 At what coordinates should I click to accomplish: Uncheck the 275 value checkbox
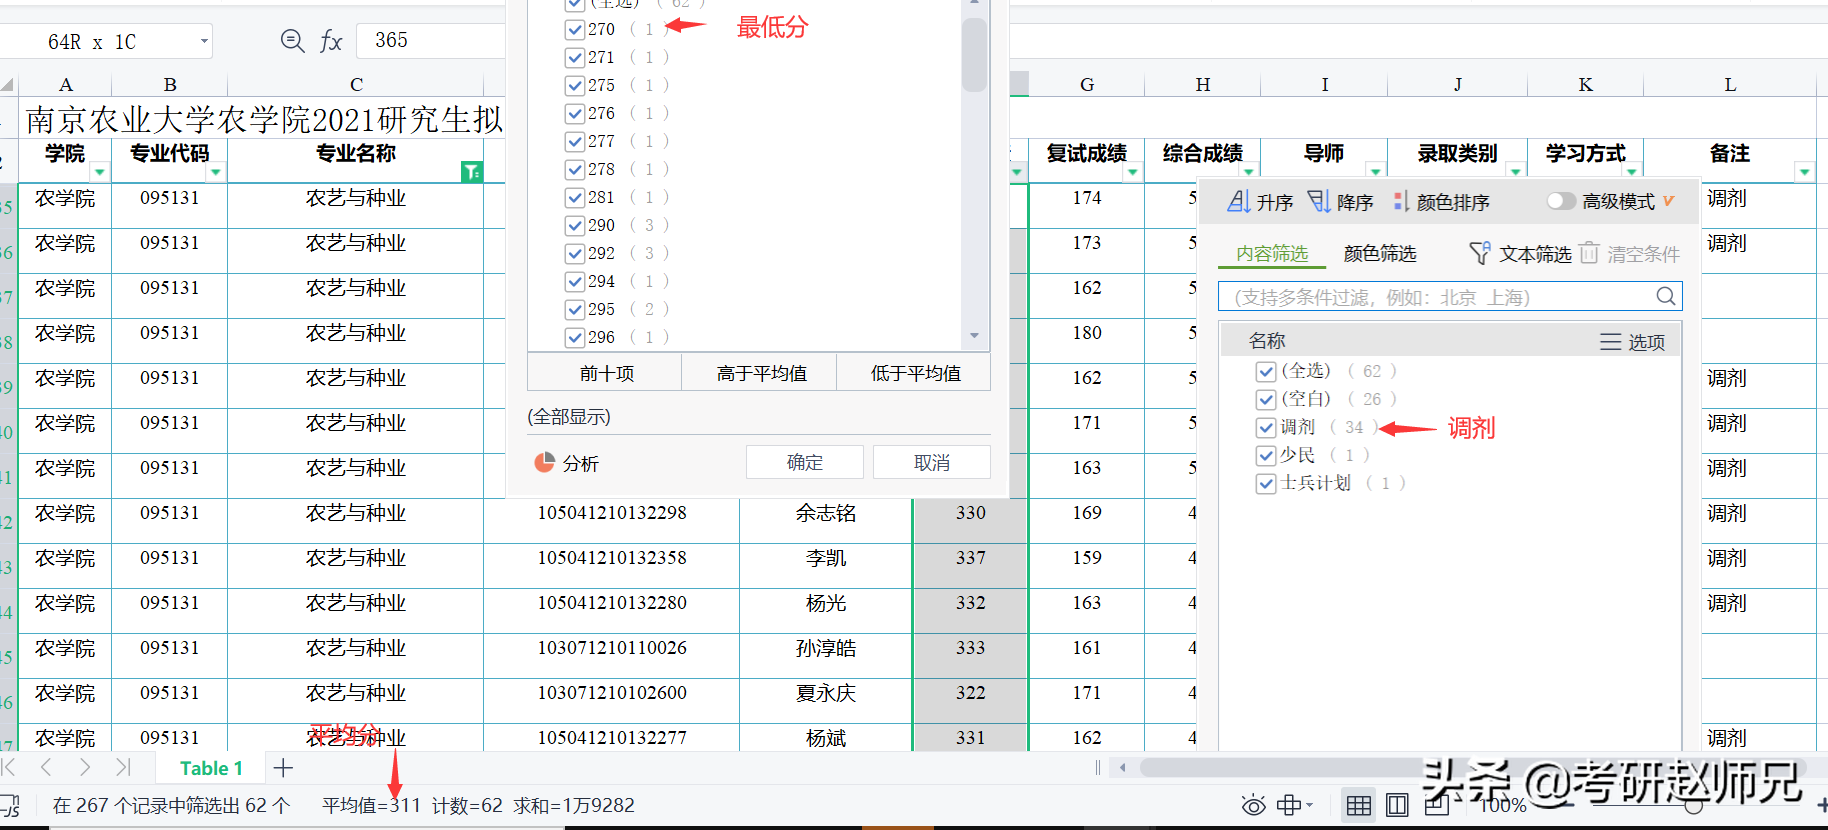[x=575, y=85]
